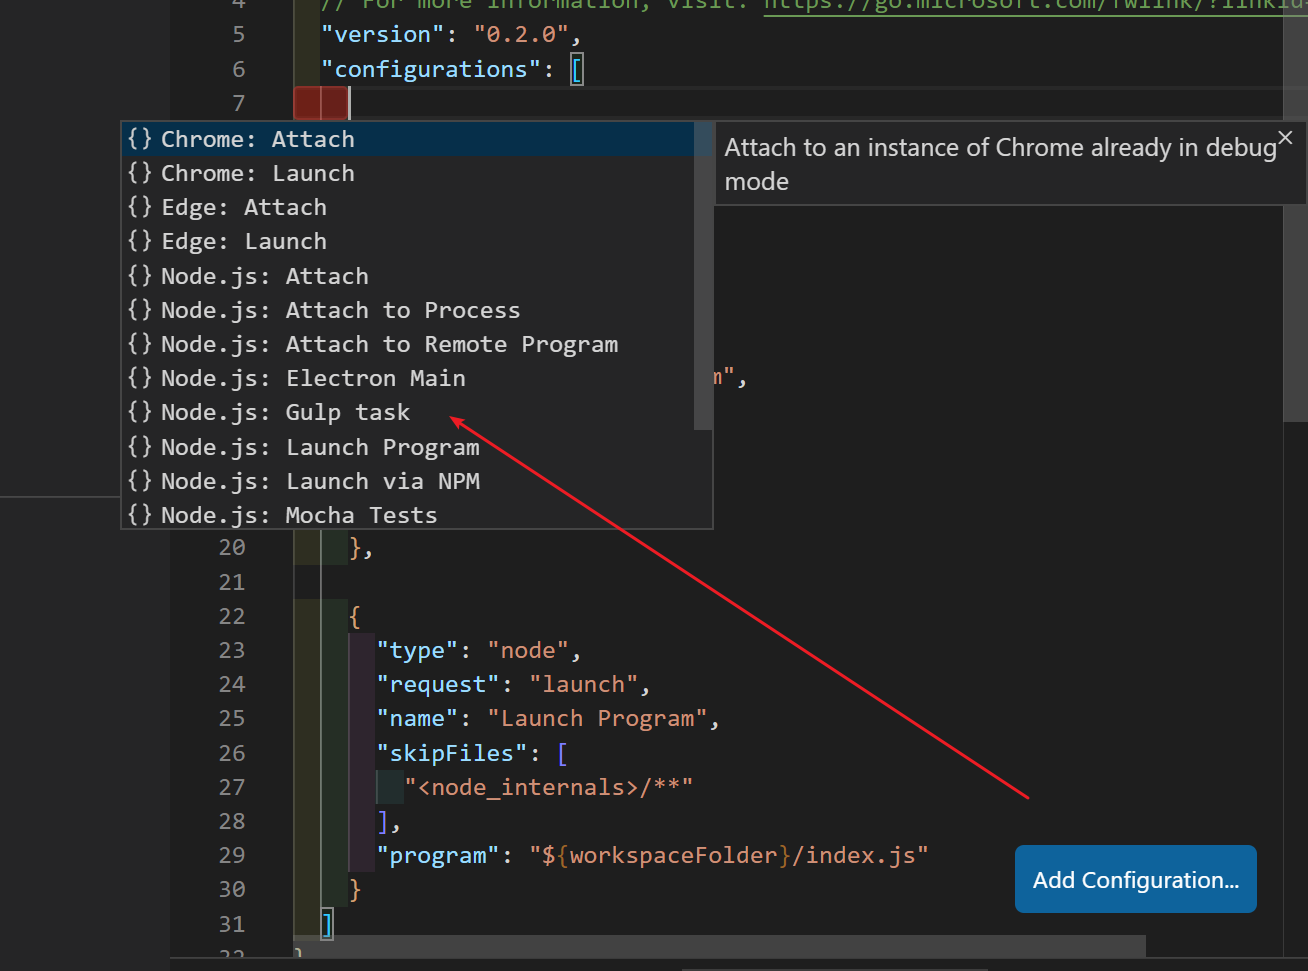Click the "node" value on line 23
1308x971 pixels.
pyautogui.click(x=528, y=650)
